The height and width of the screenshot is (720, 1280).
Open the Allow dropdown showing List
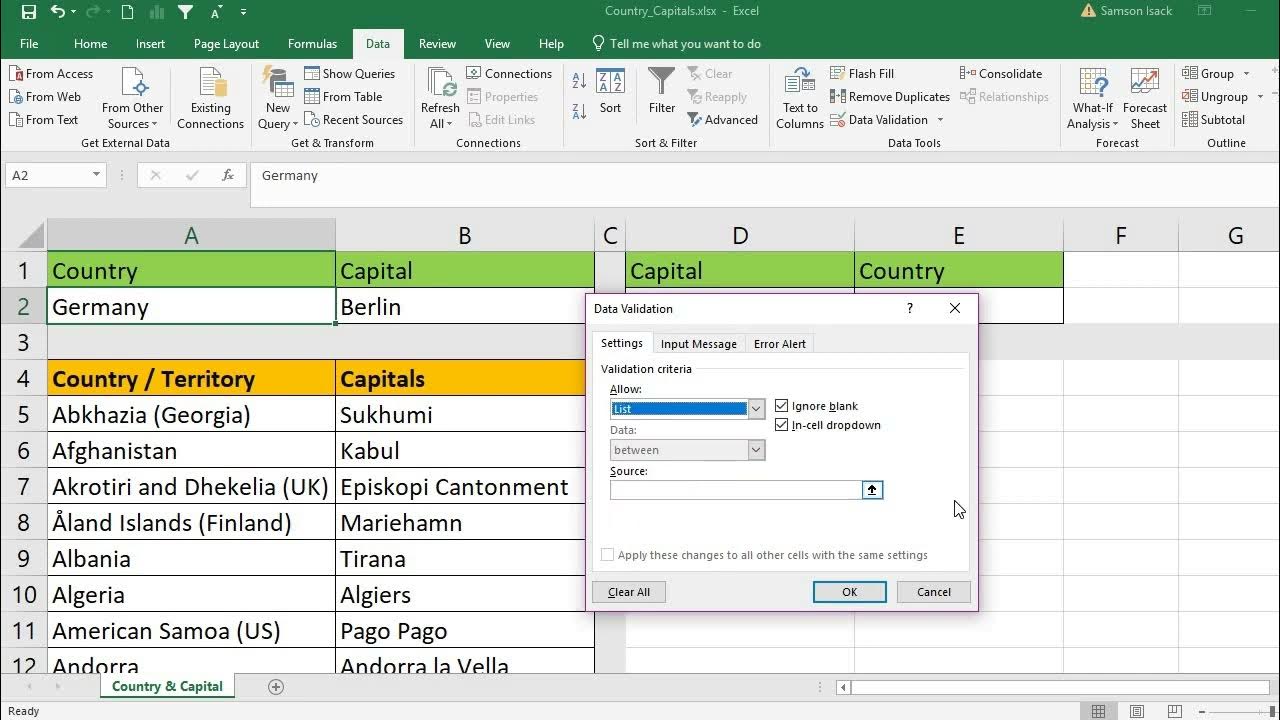click(x=756, y=409)
